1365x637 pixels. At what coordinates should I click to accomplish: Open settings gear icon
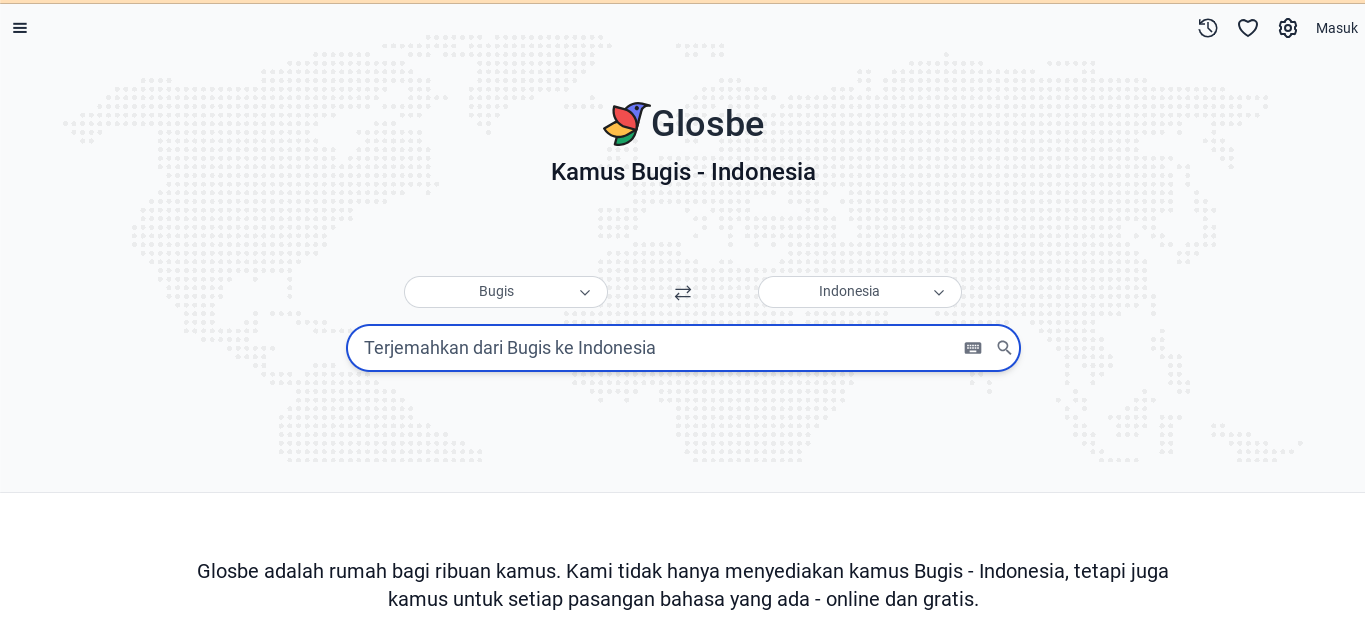1288,28
